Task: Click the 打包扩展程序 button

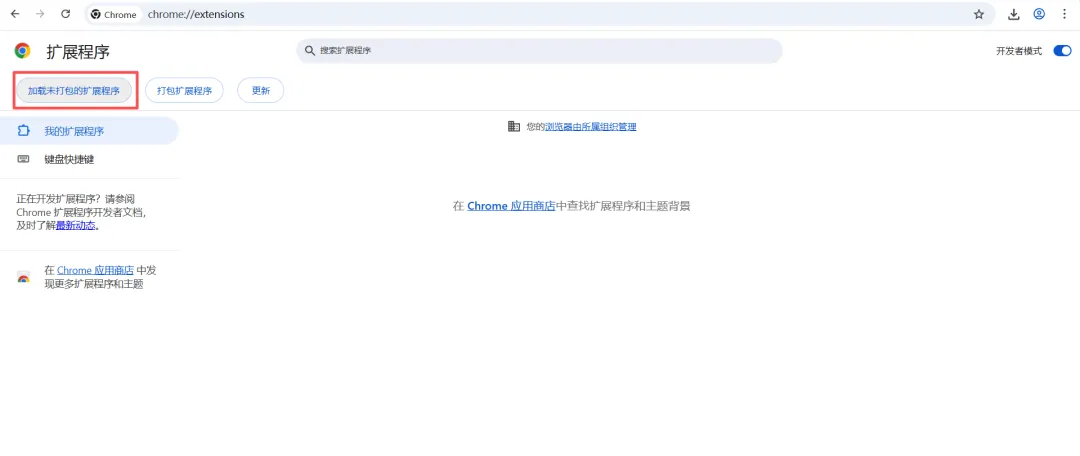Action: [x=184, y=90]
